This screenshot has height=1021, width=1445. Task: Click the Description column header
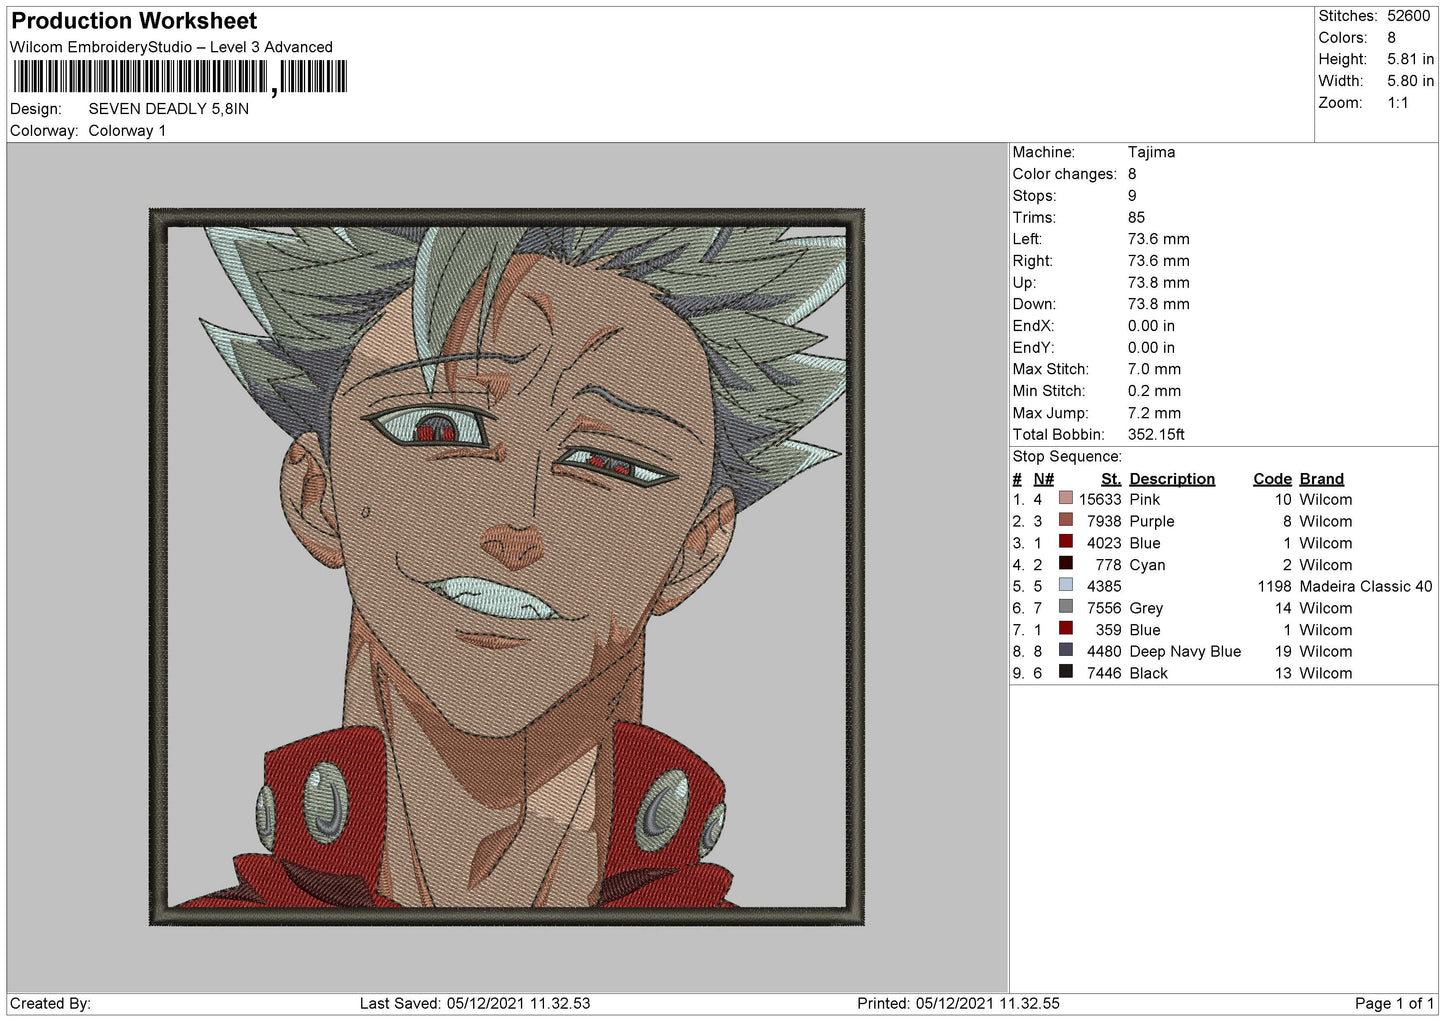1172,479
